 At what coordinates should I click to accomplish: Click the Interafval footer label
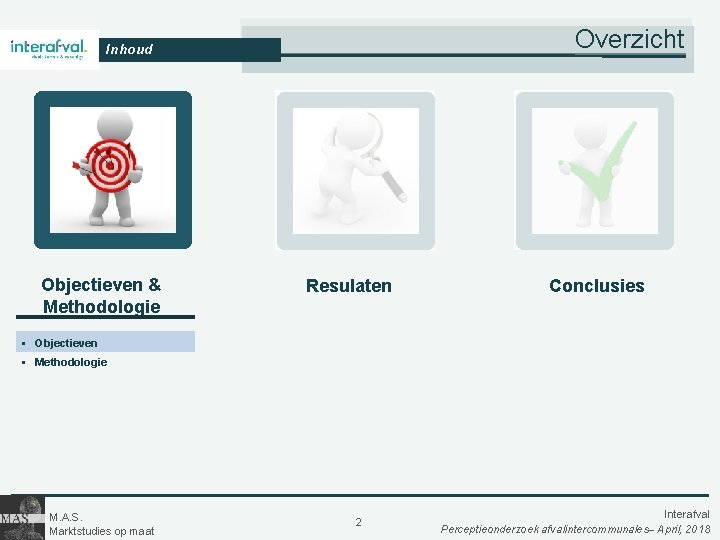tap(686, 514)
